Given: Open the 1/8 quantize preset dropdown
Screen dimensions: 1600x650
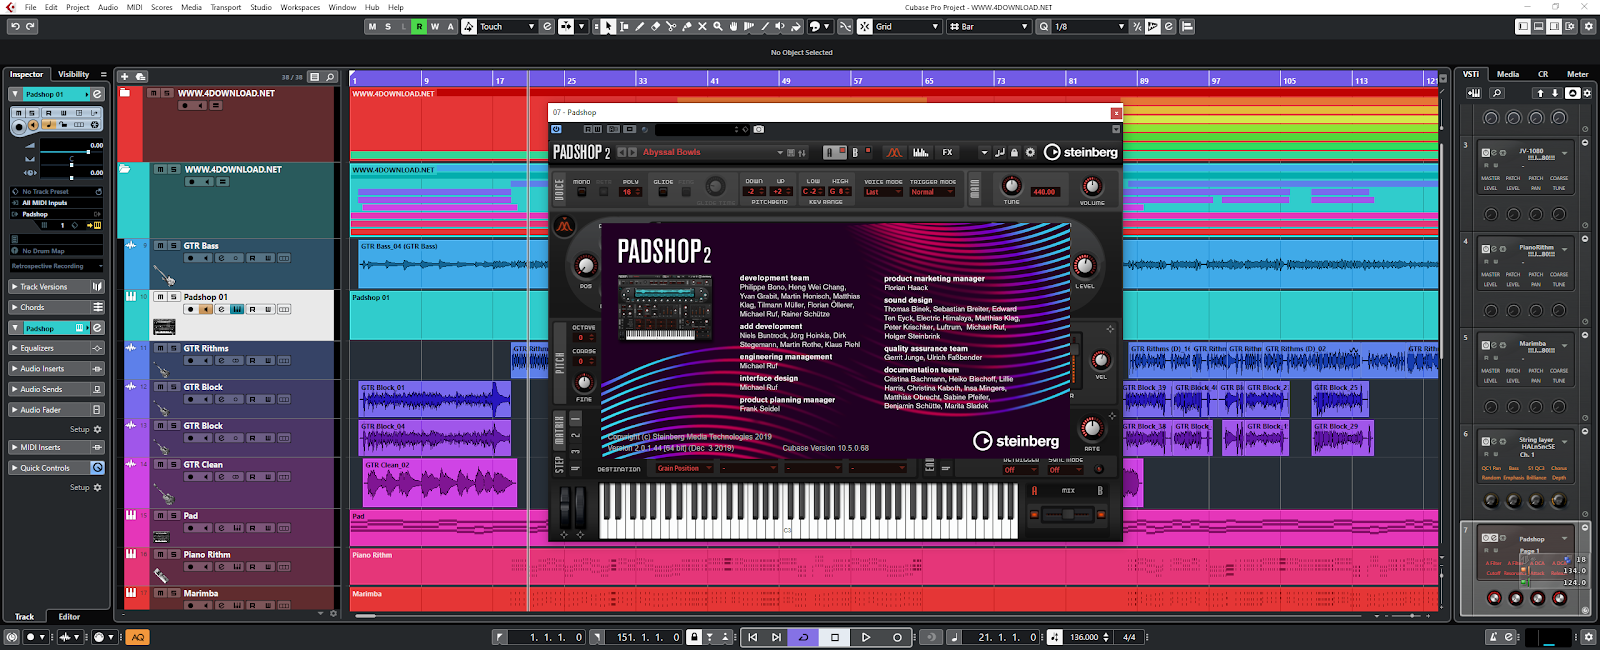Looking at the screenshot, I should click(1088, 26).
